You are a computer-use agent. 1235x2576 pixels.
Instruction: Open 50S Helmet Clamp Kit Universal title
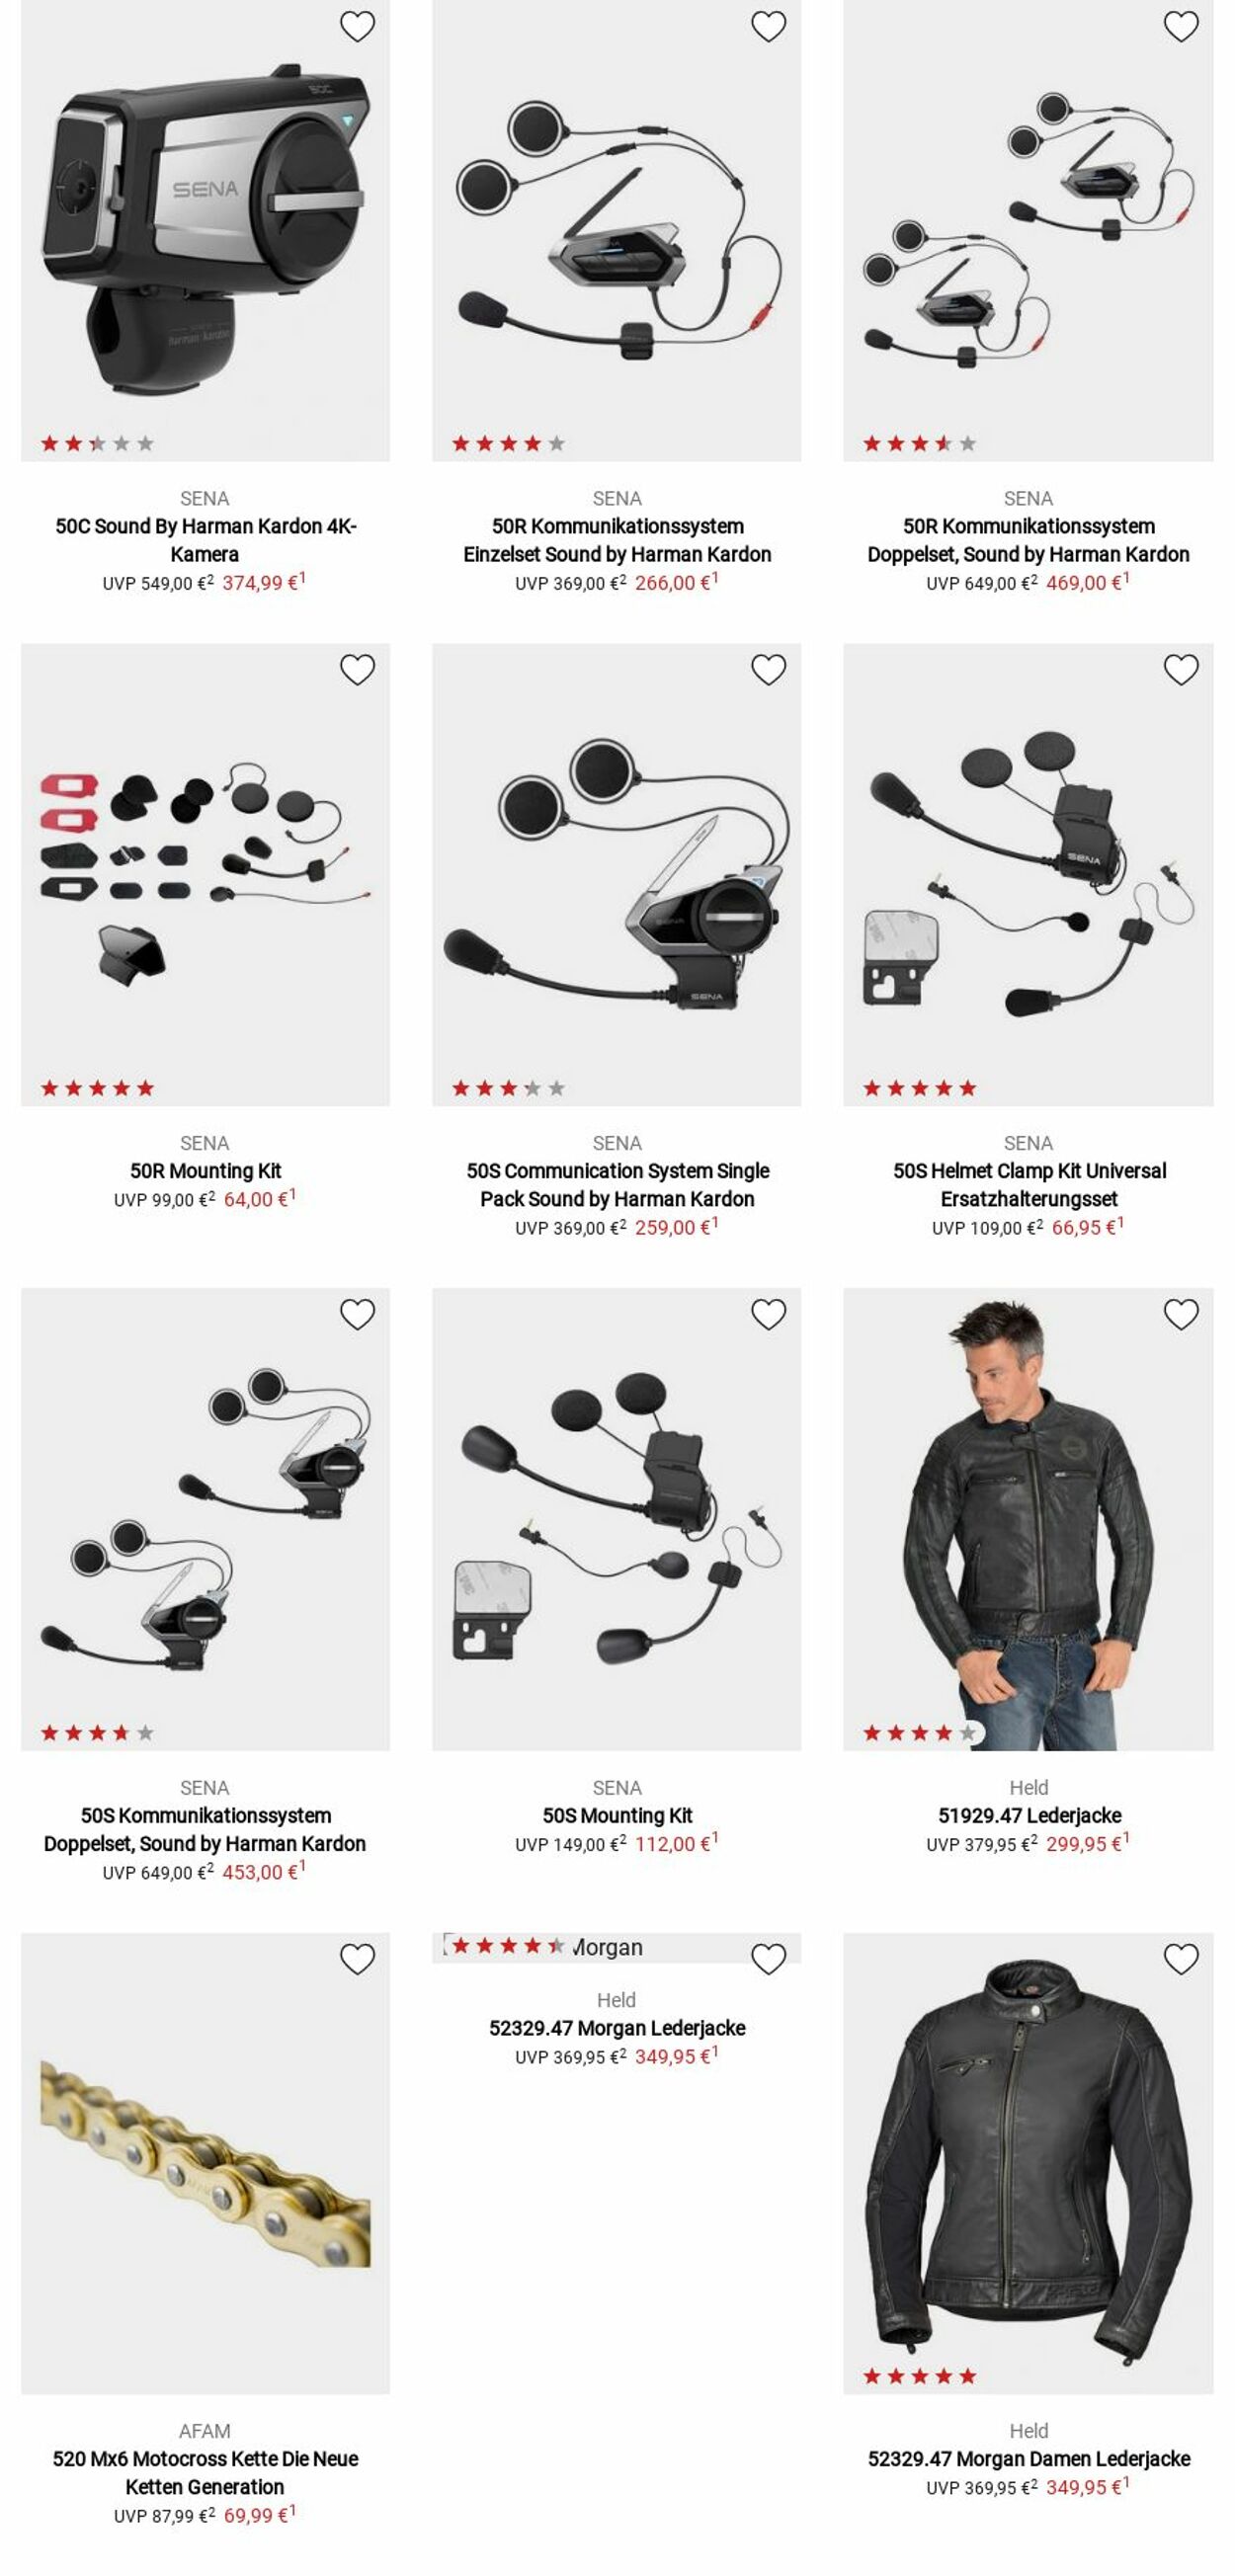1028,1185
